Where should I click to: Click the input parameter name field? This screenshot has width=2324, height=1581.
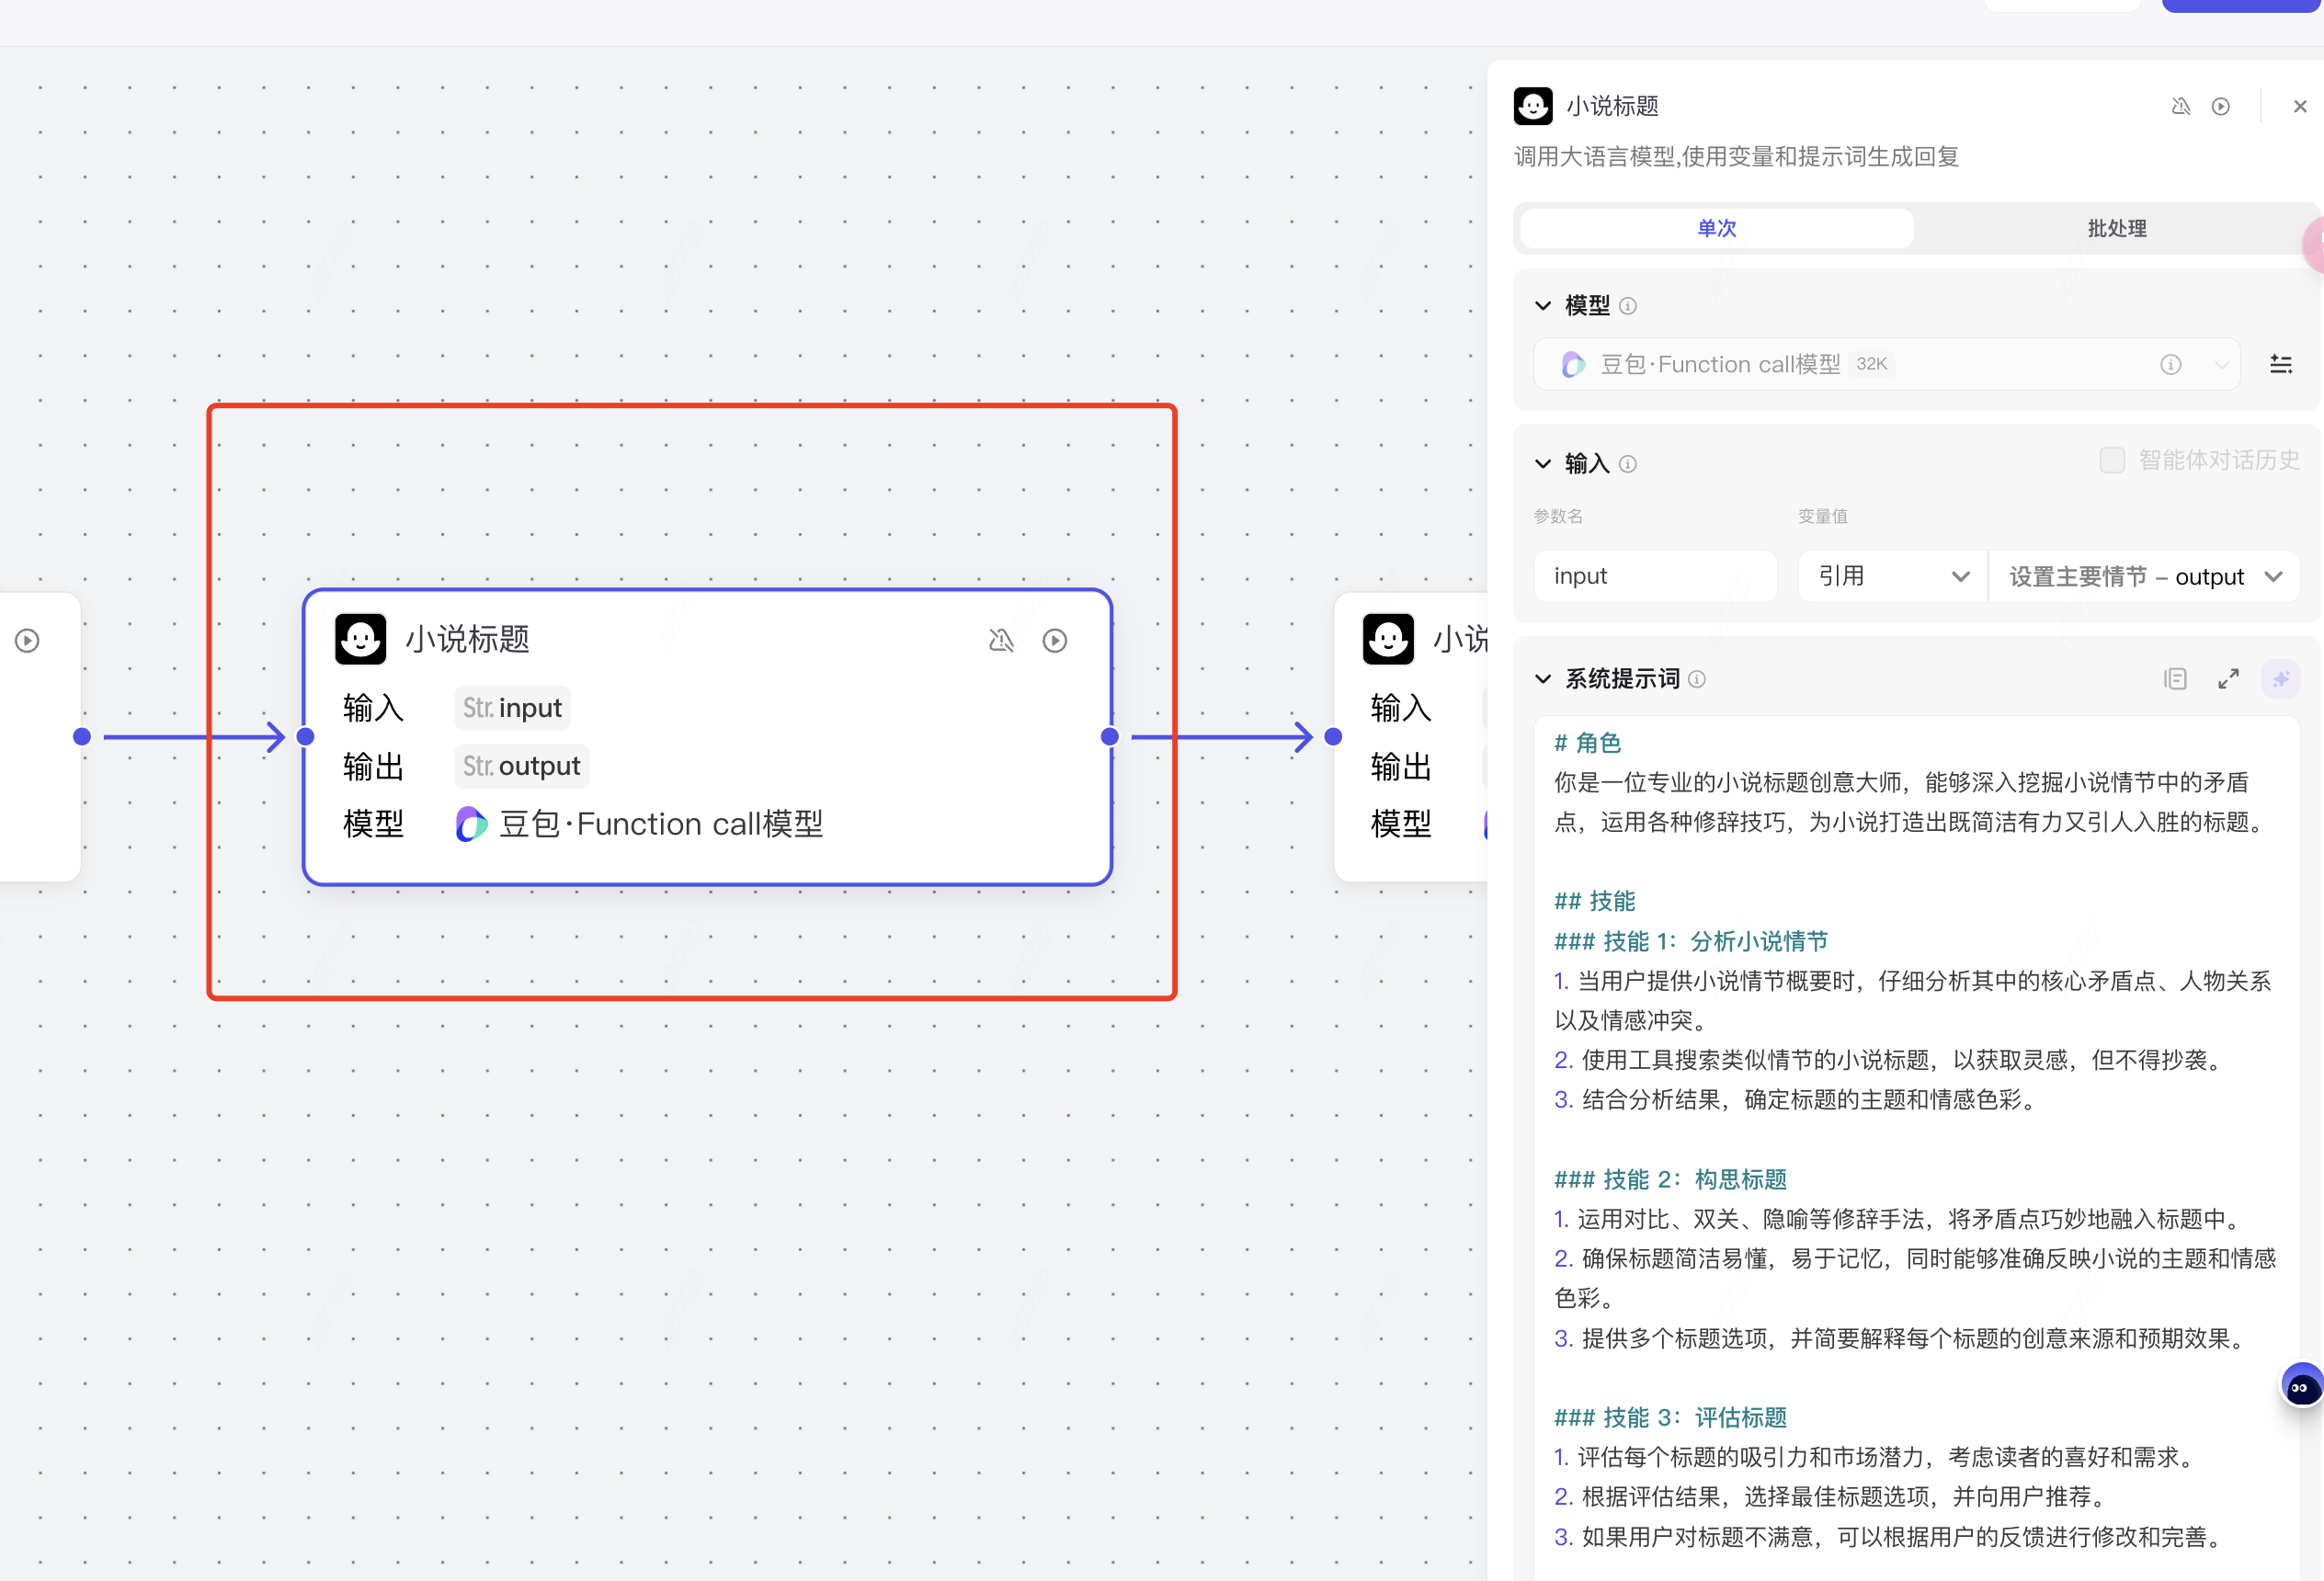1654,576
